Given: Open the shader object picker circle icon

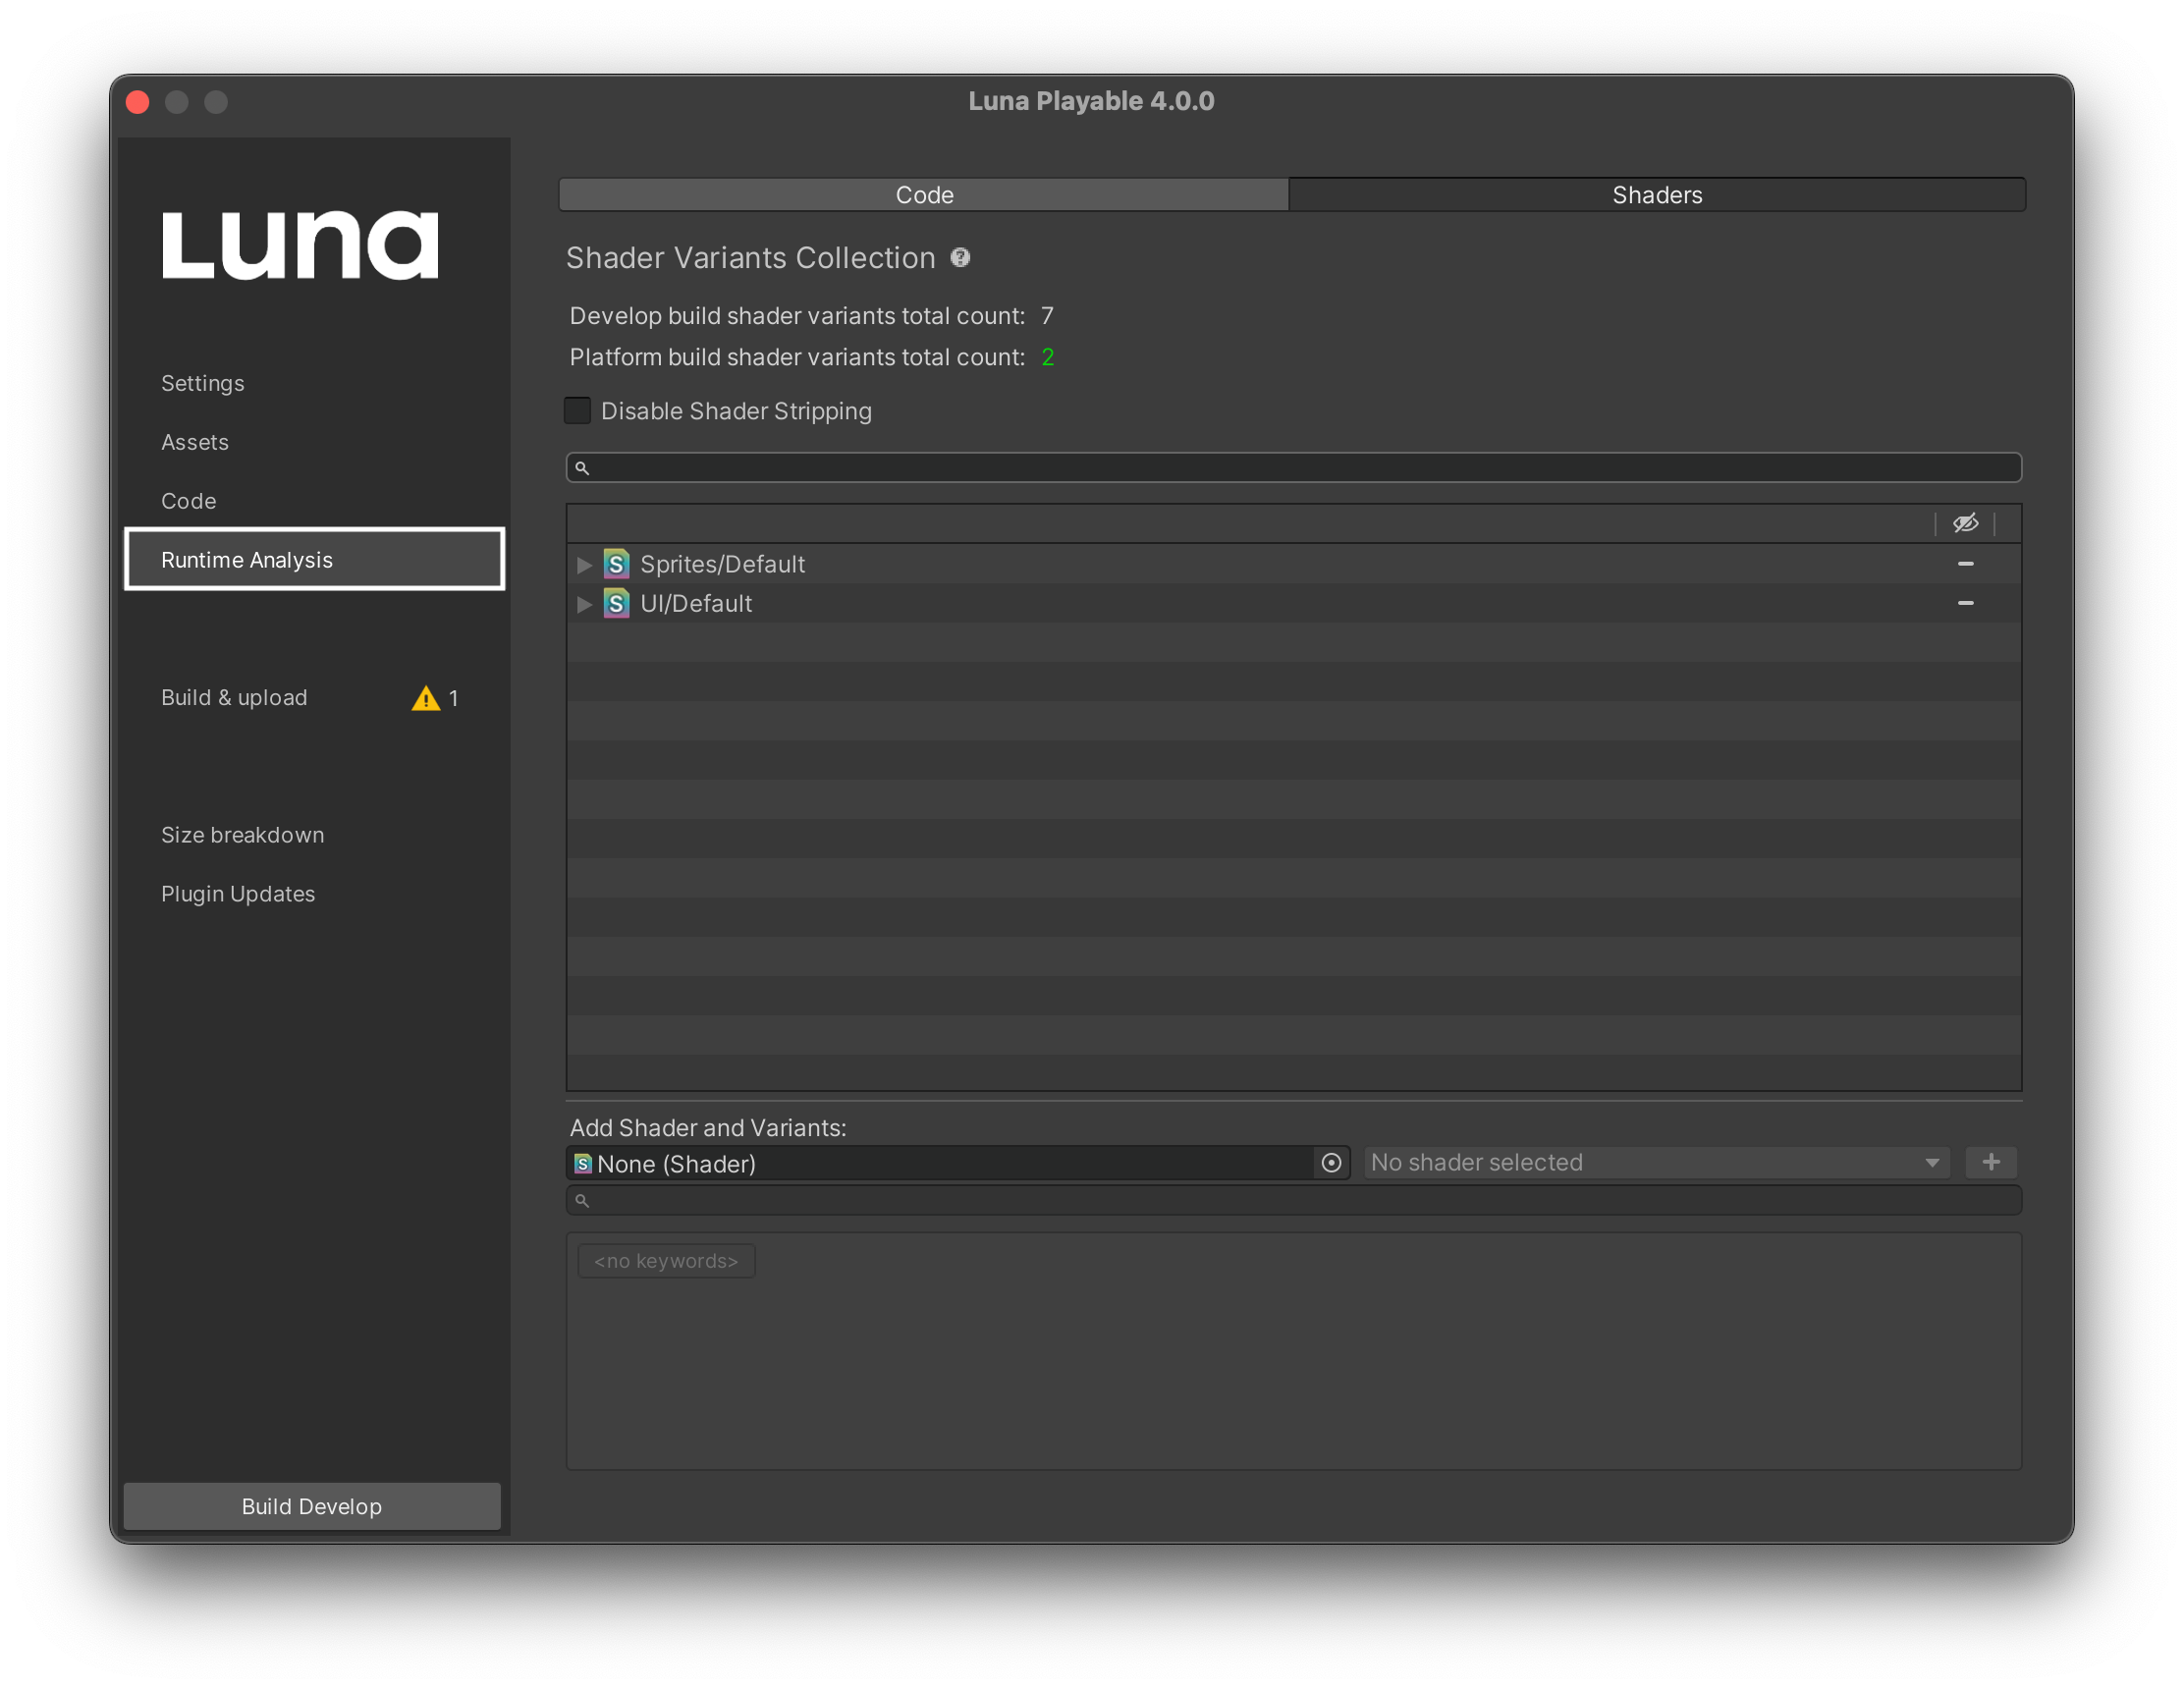Looking at the screenshot, I should coord(1331,1163).
